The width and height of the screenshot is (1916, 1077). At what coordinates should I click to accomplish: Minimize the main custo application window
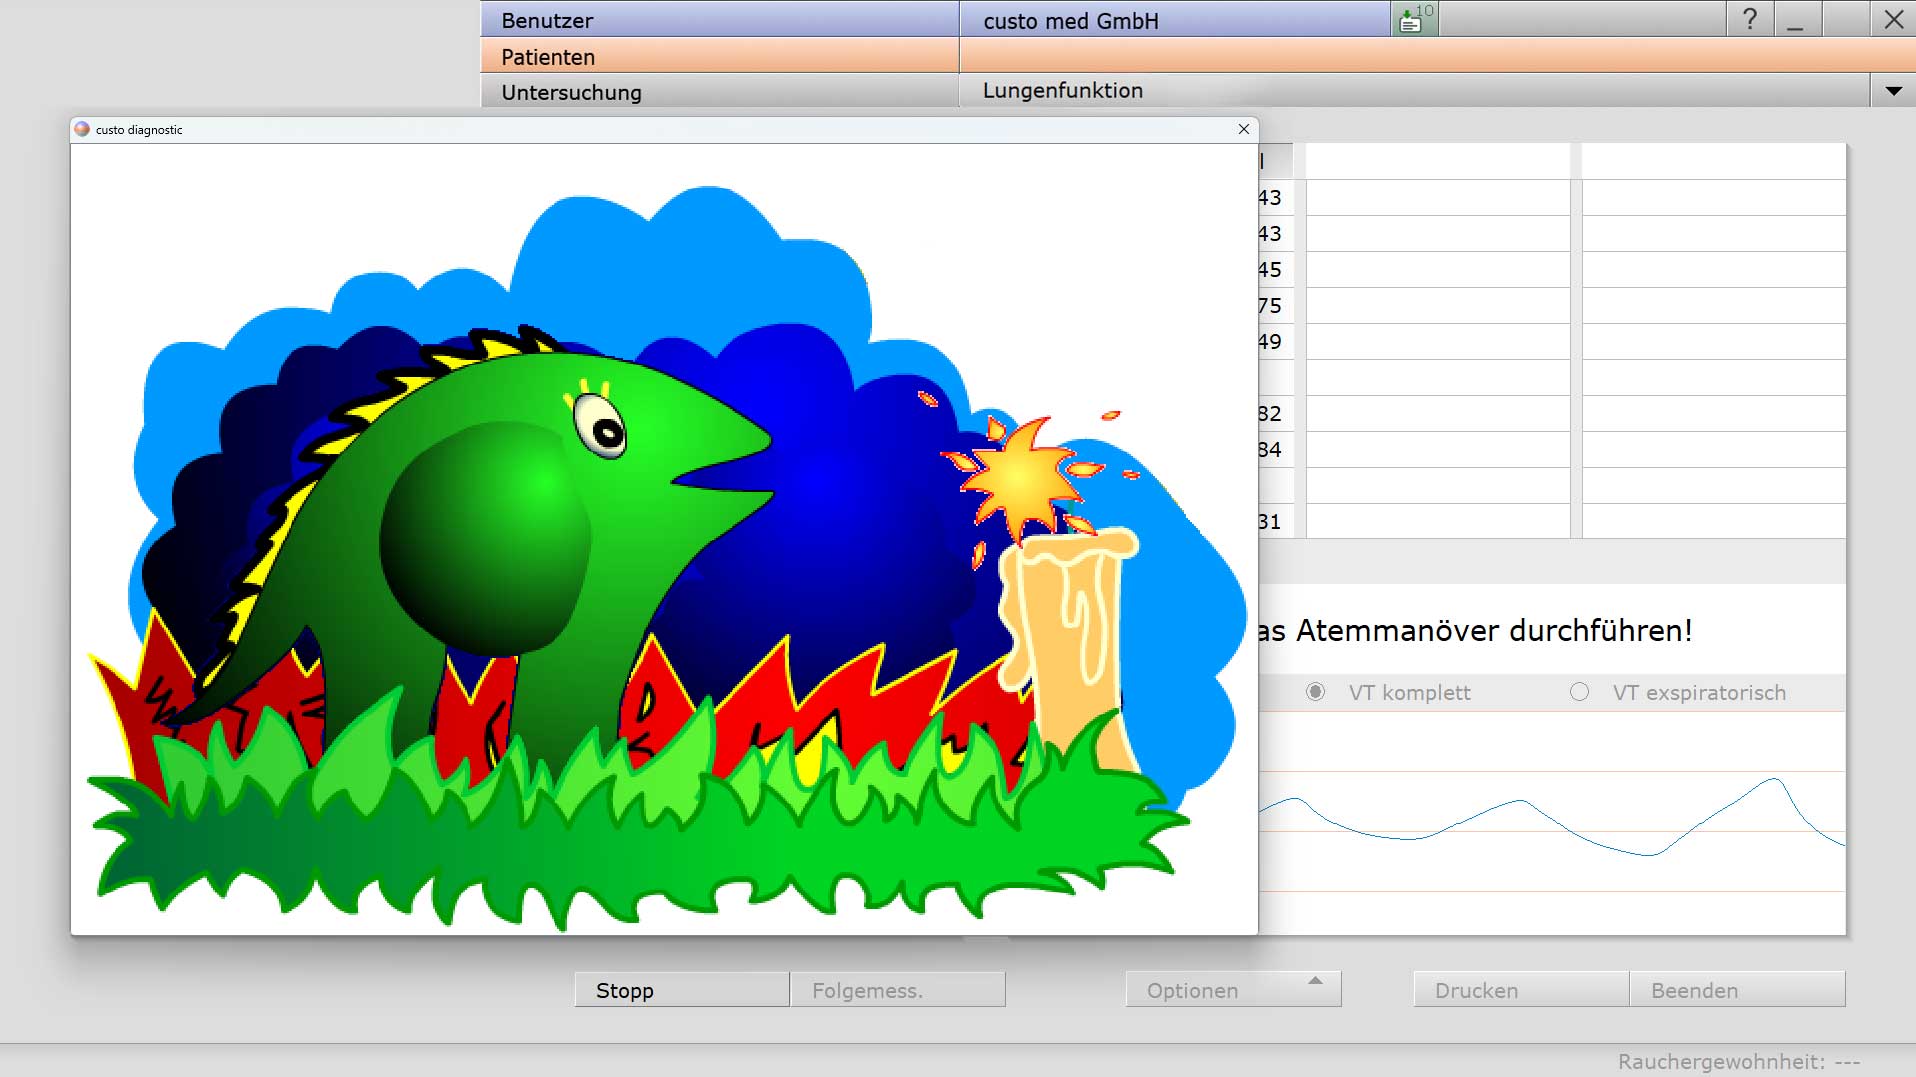[x=1796, y=19]
